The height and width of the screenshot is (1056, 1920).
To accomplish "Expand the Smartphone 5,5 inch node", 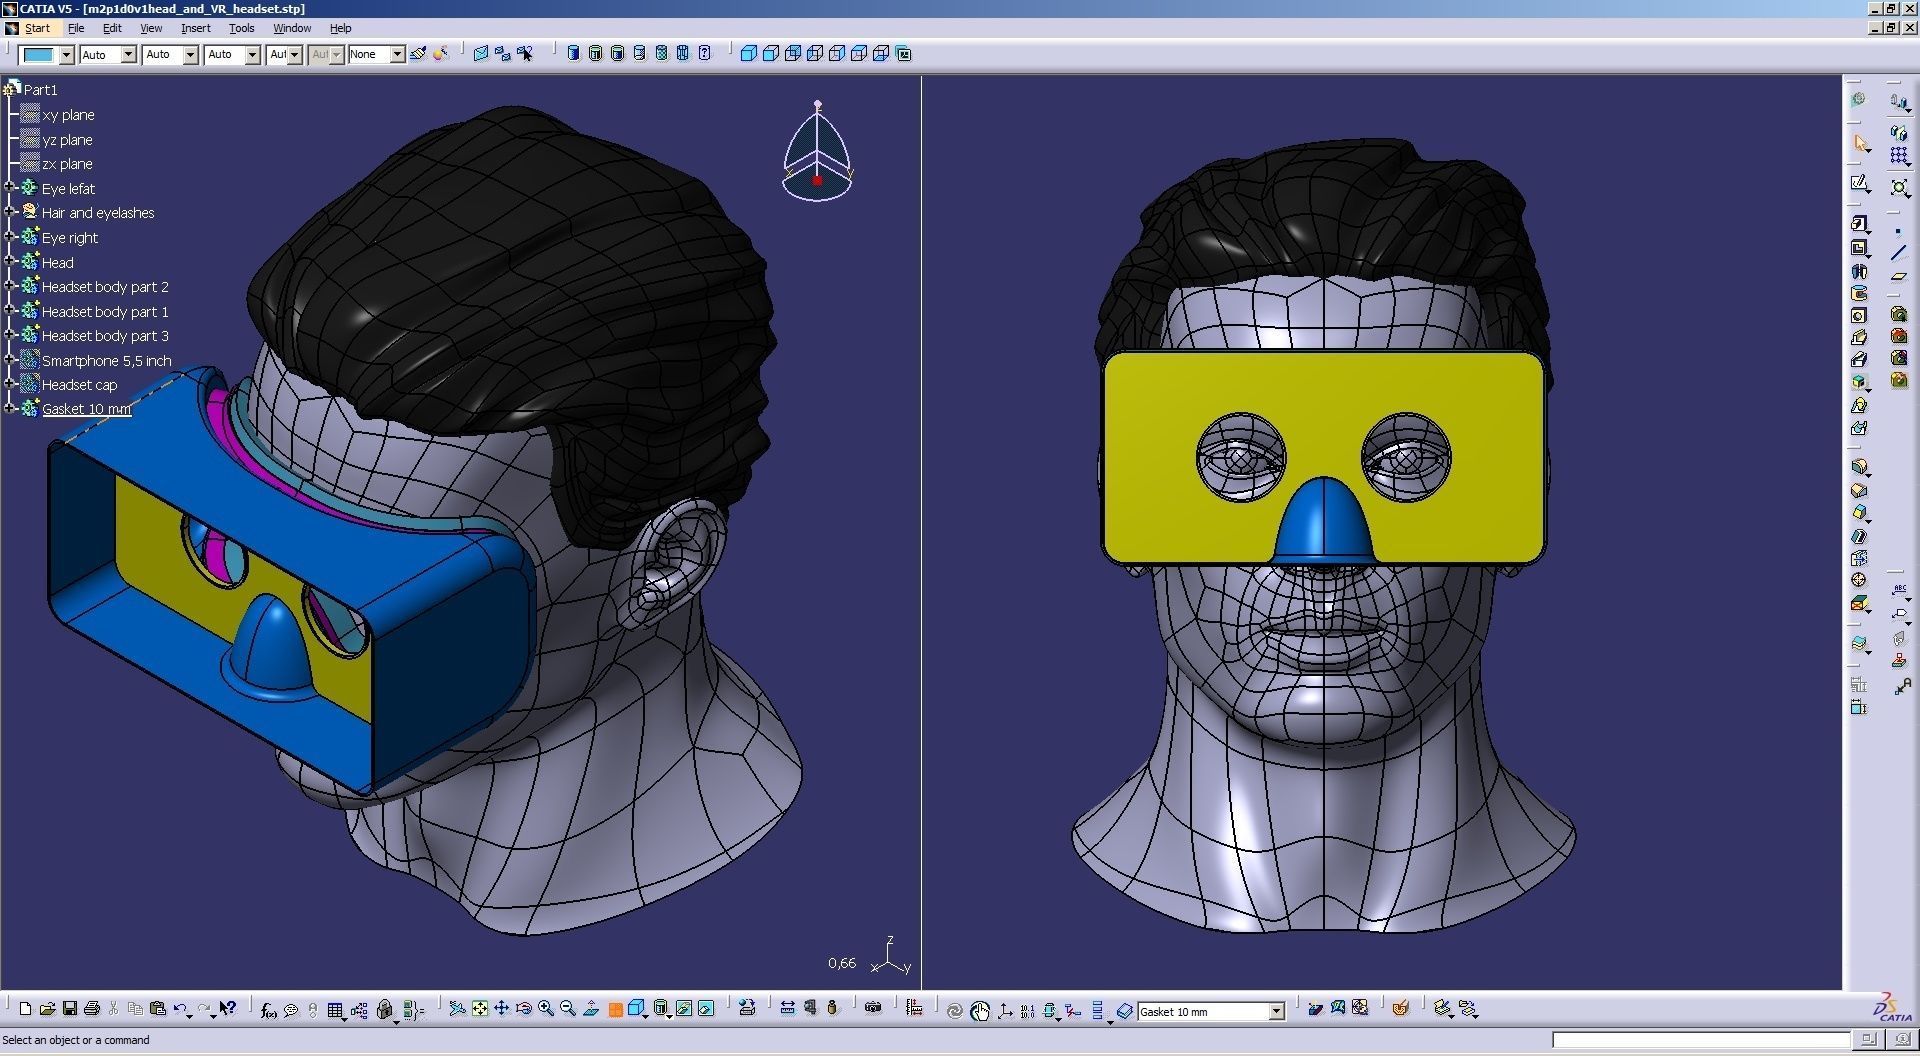I will (x=10, y=359).
